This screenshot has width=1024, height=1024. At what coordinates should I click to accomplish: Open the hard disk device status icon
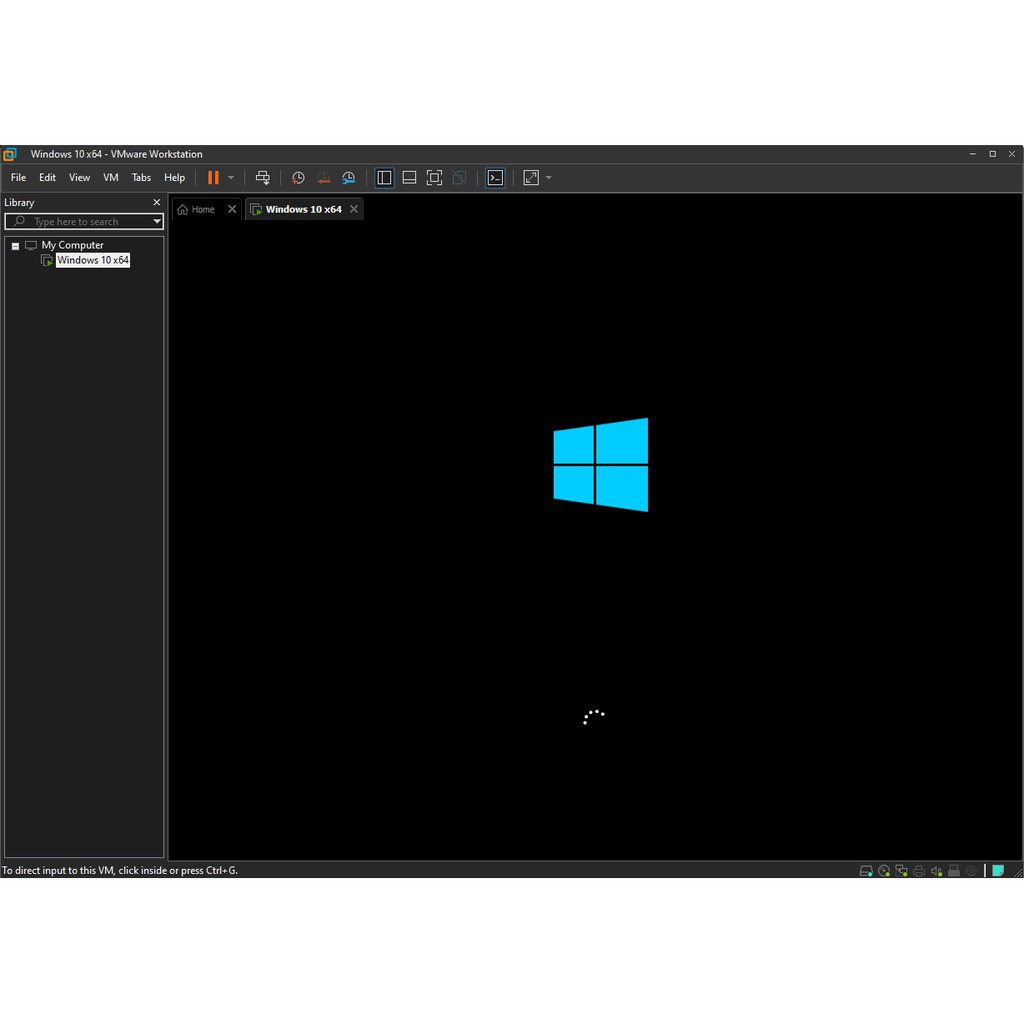pyautogui.click(x=866, y=870)
